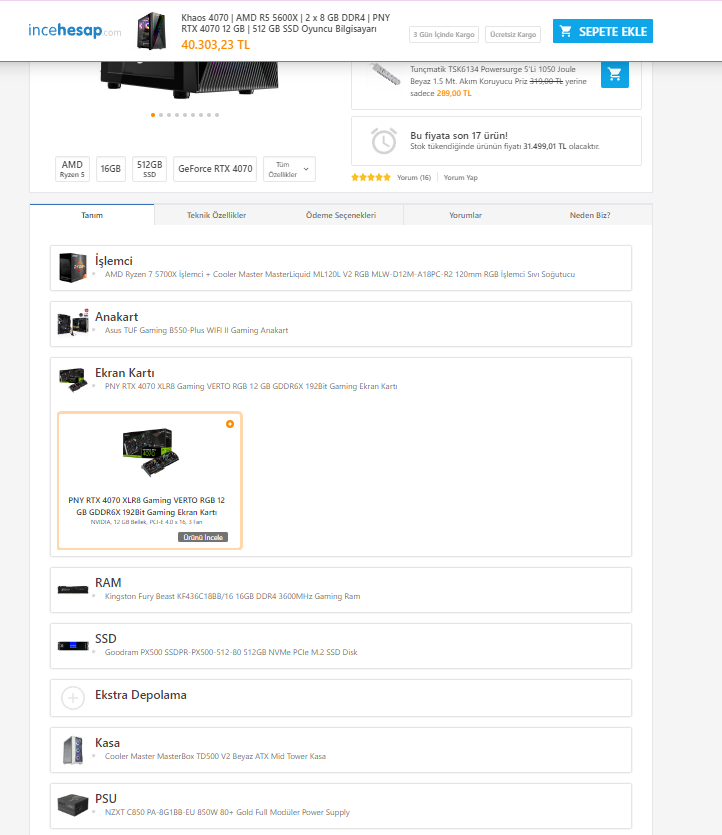The height and width of the screenshot is (835, 722).
Task: Open the Yorum (16) reviews link
Action: (414, 177)
